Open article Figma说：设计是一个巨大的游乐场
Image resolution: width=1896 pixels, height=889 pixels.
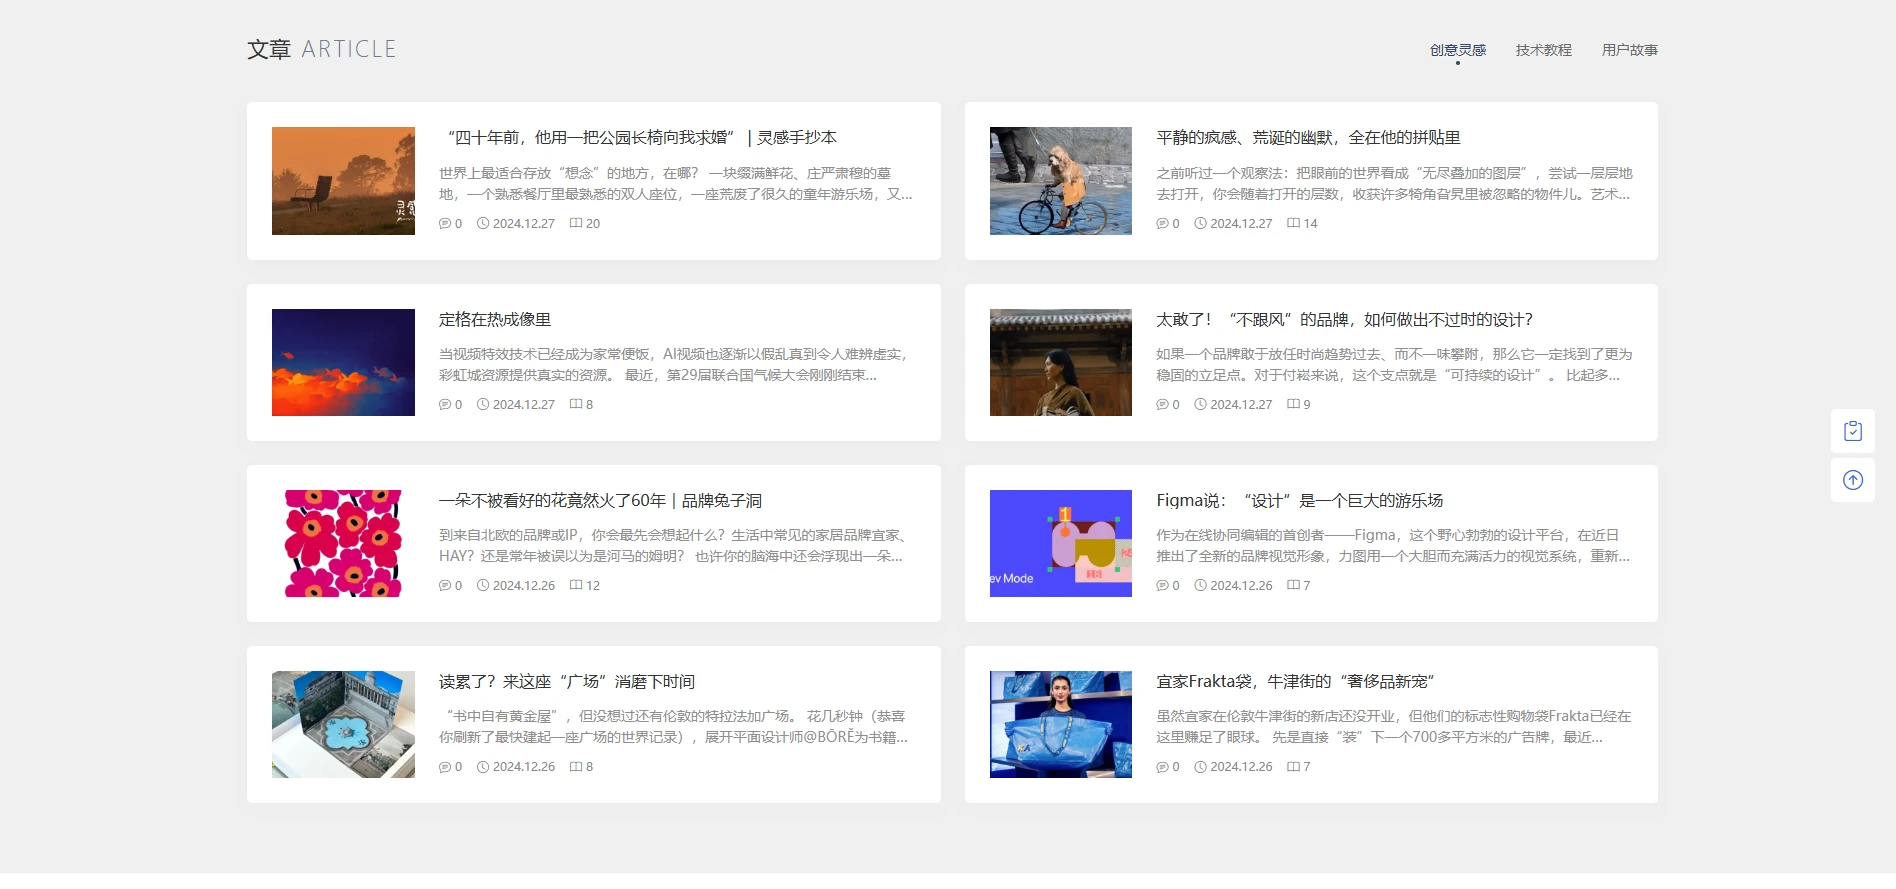pos(1300,501)
